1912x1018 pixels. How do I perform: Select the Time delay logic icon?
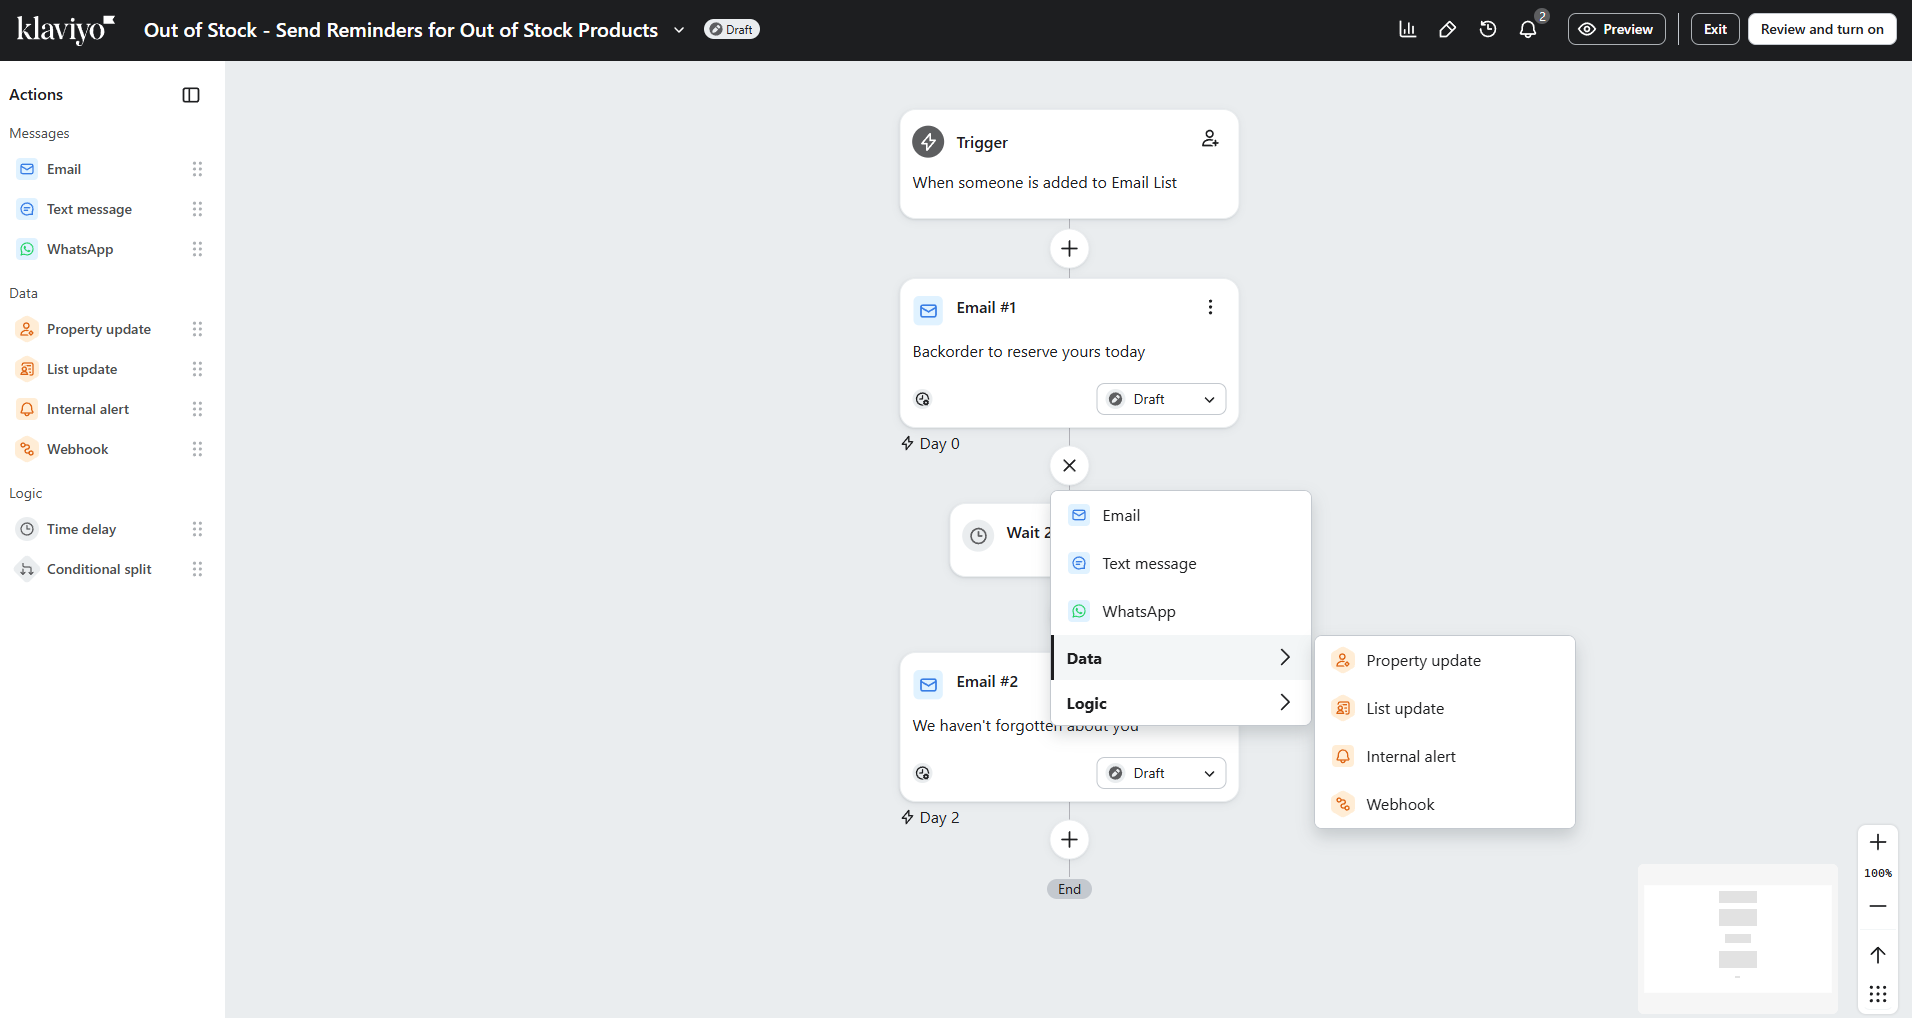click(x=25, y=529)
